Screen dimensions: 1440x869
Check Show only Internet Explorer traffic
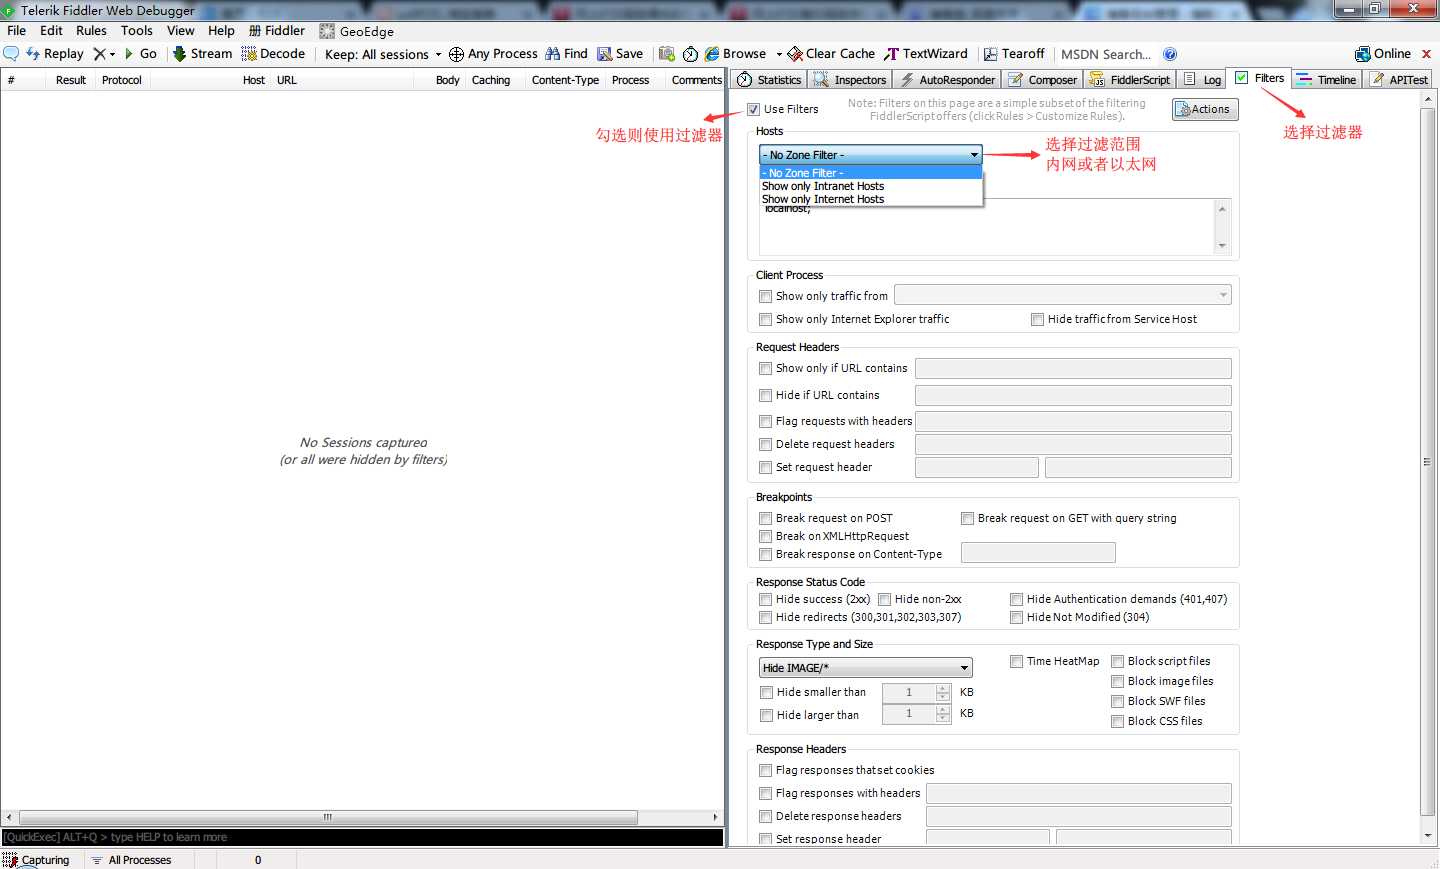[765, 319]
